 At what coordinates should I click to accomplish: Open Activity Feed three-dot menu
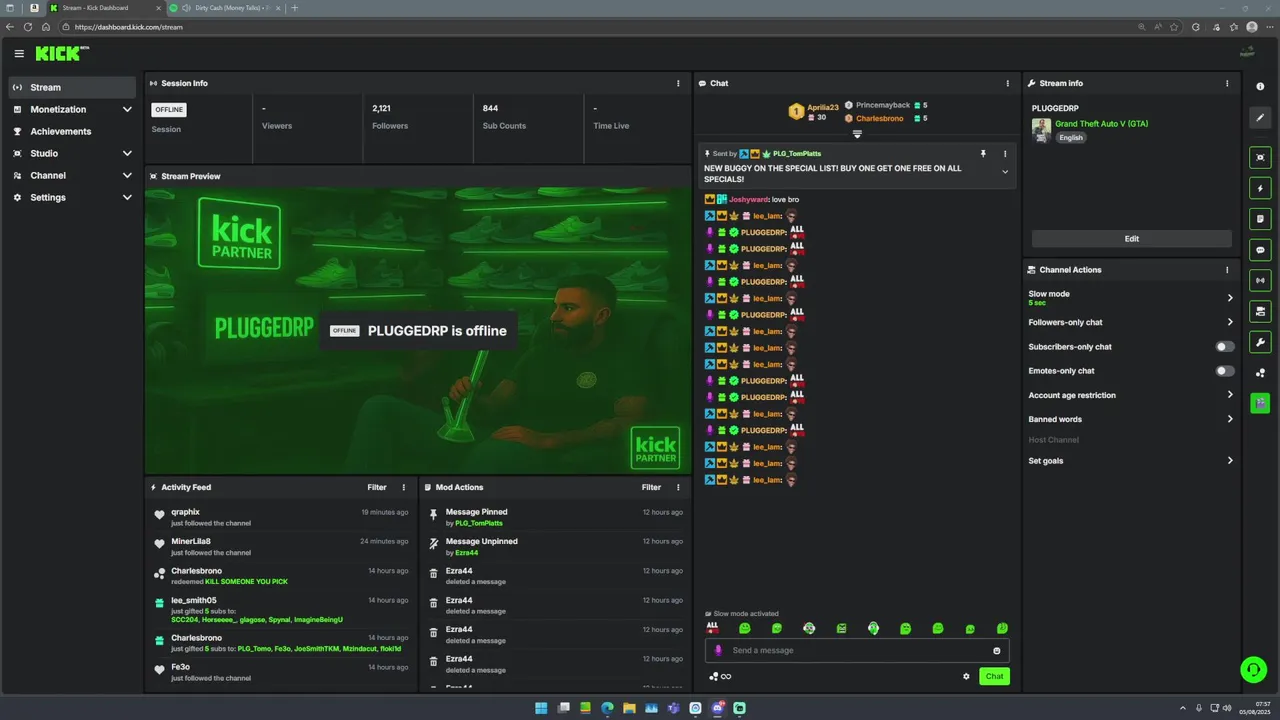tap(404, 487)
